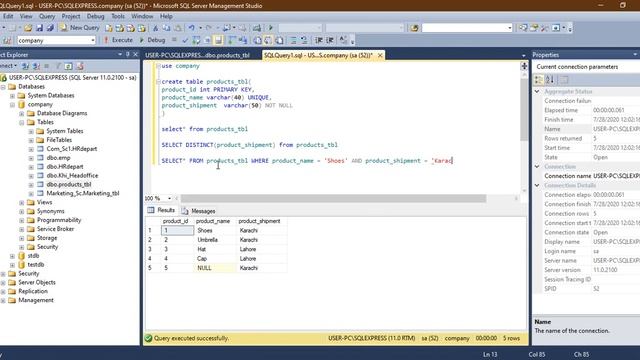Screen dimensions: 640x360
Task: Click the Copy icon in toolbar
Action: (x=167, y=28)
